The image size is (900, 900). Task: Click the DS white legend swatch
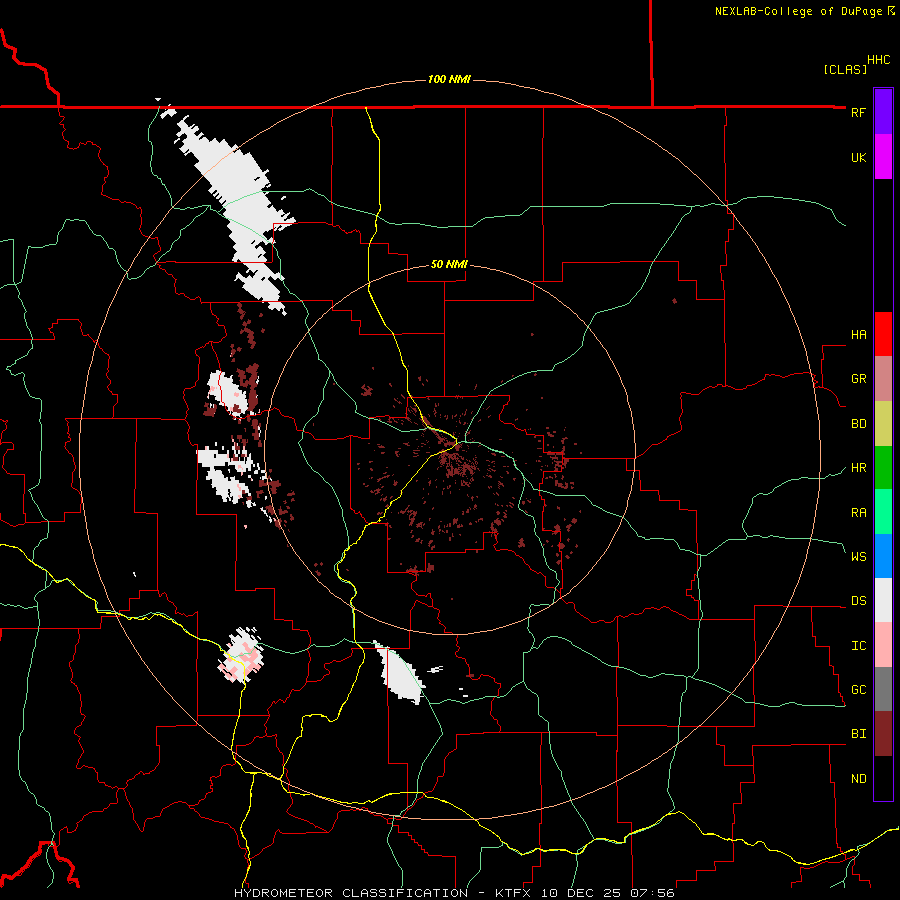click(883, 600)
